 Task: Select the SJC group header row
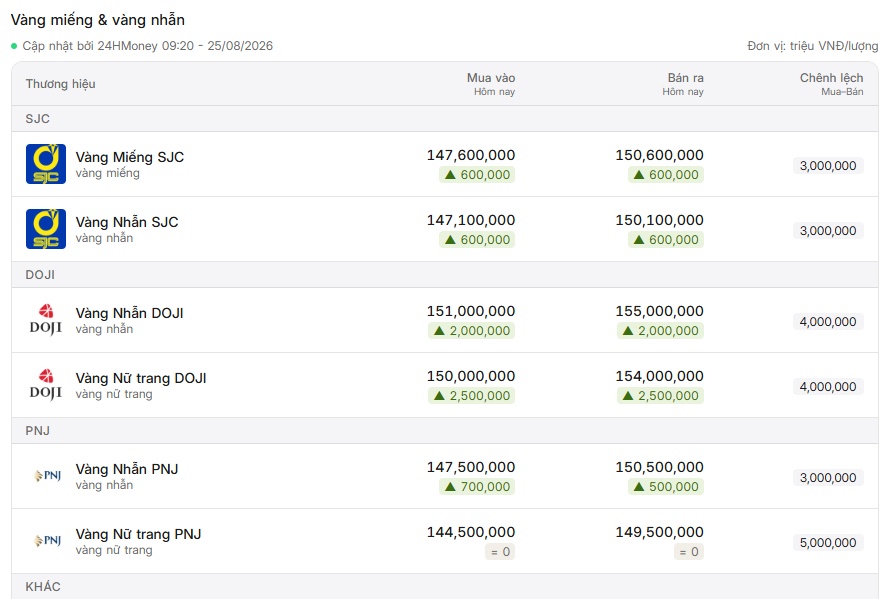(x=445, y=119)
